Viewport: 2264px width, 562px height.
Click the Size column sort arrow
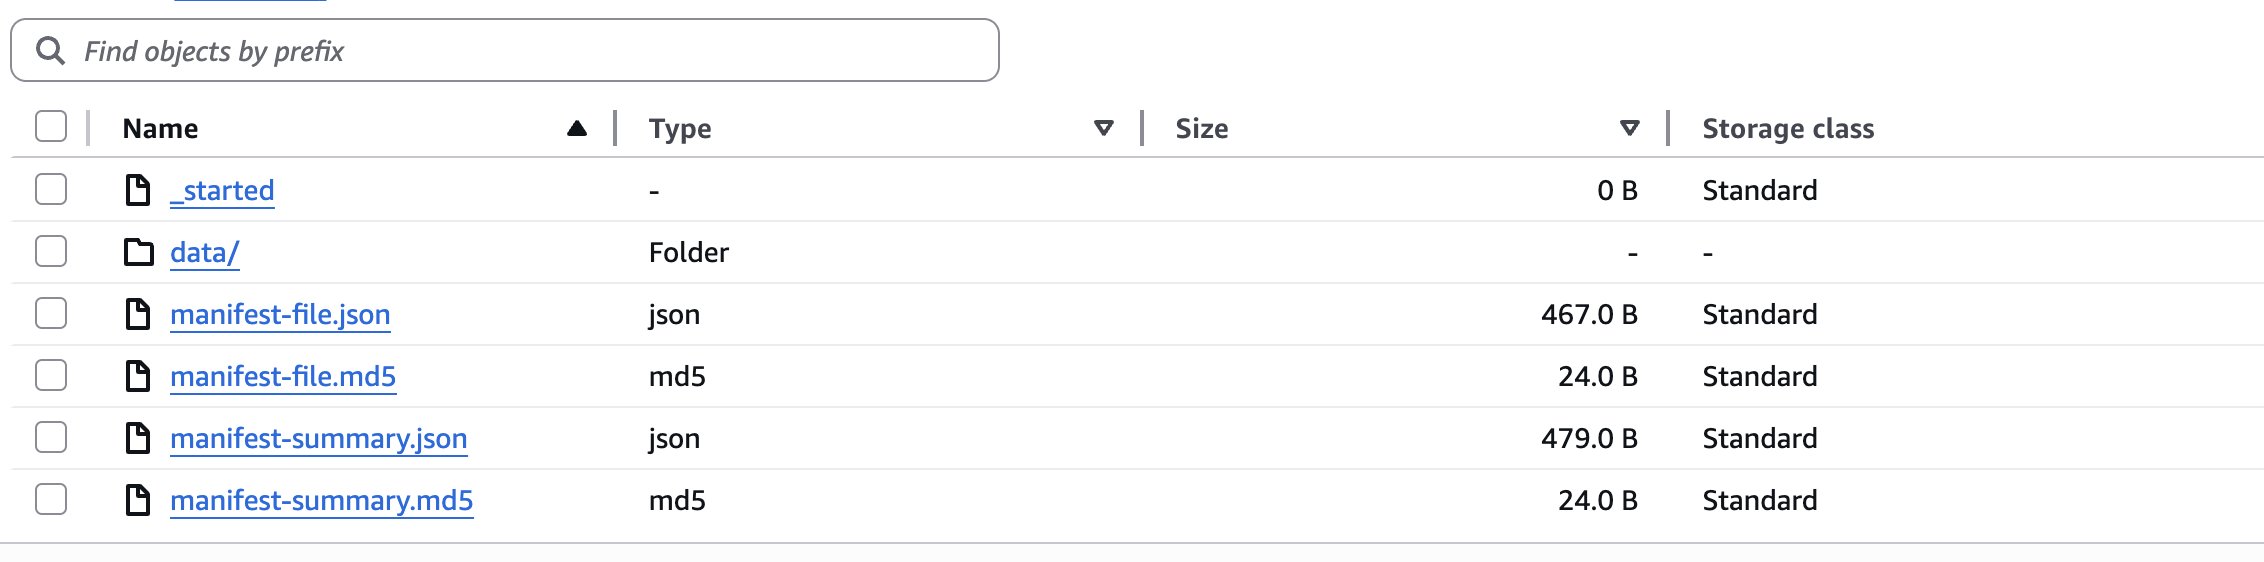tap(1629, 128)
